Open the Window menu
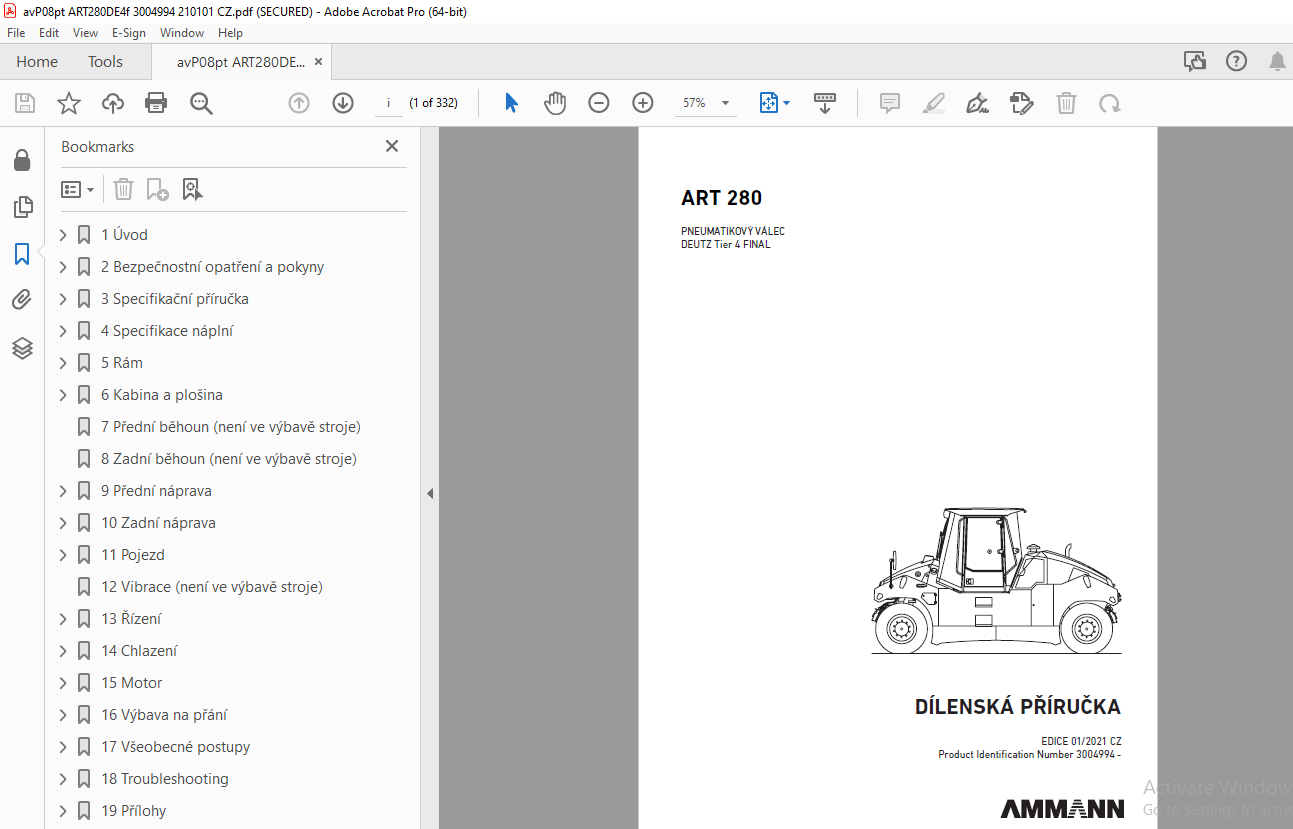Viewport: 1293px width, 829px height. [x=182, y=33]
